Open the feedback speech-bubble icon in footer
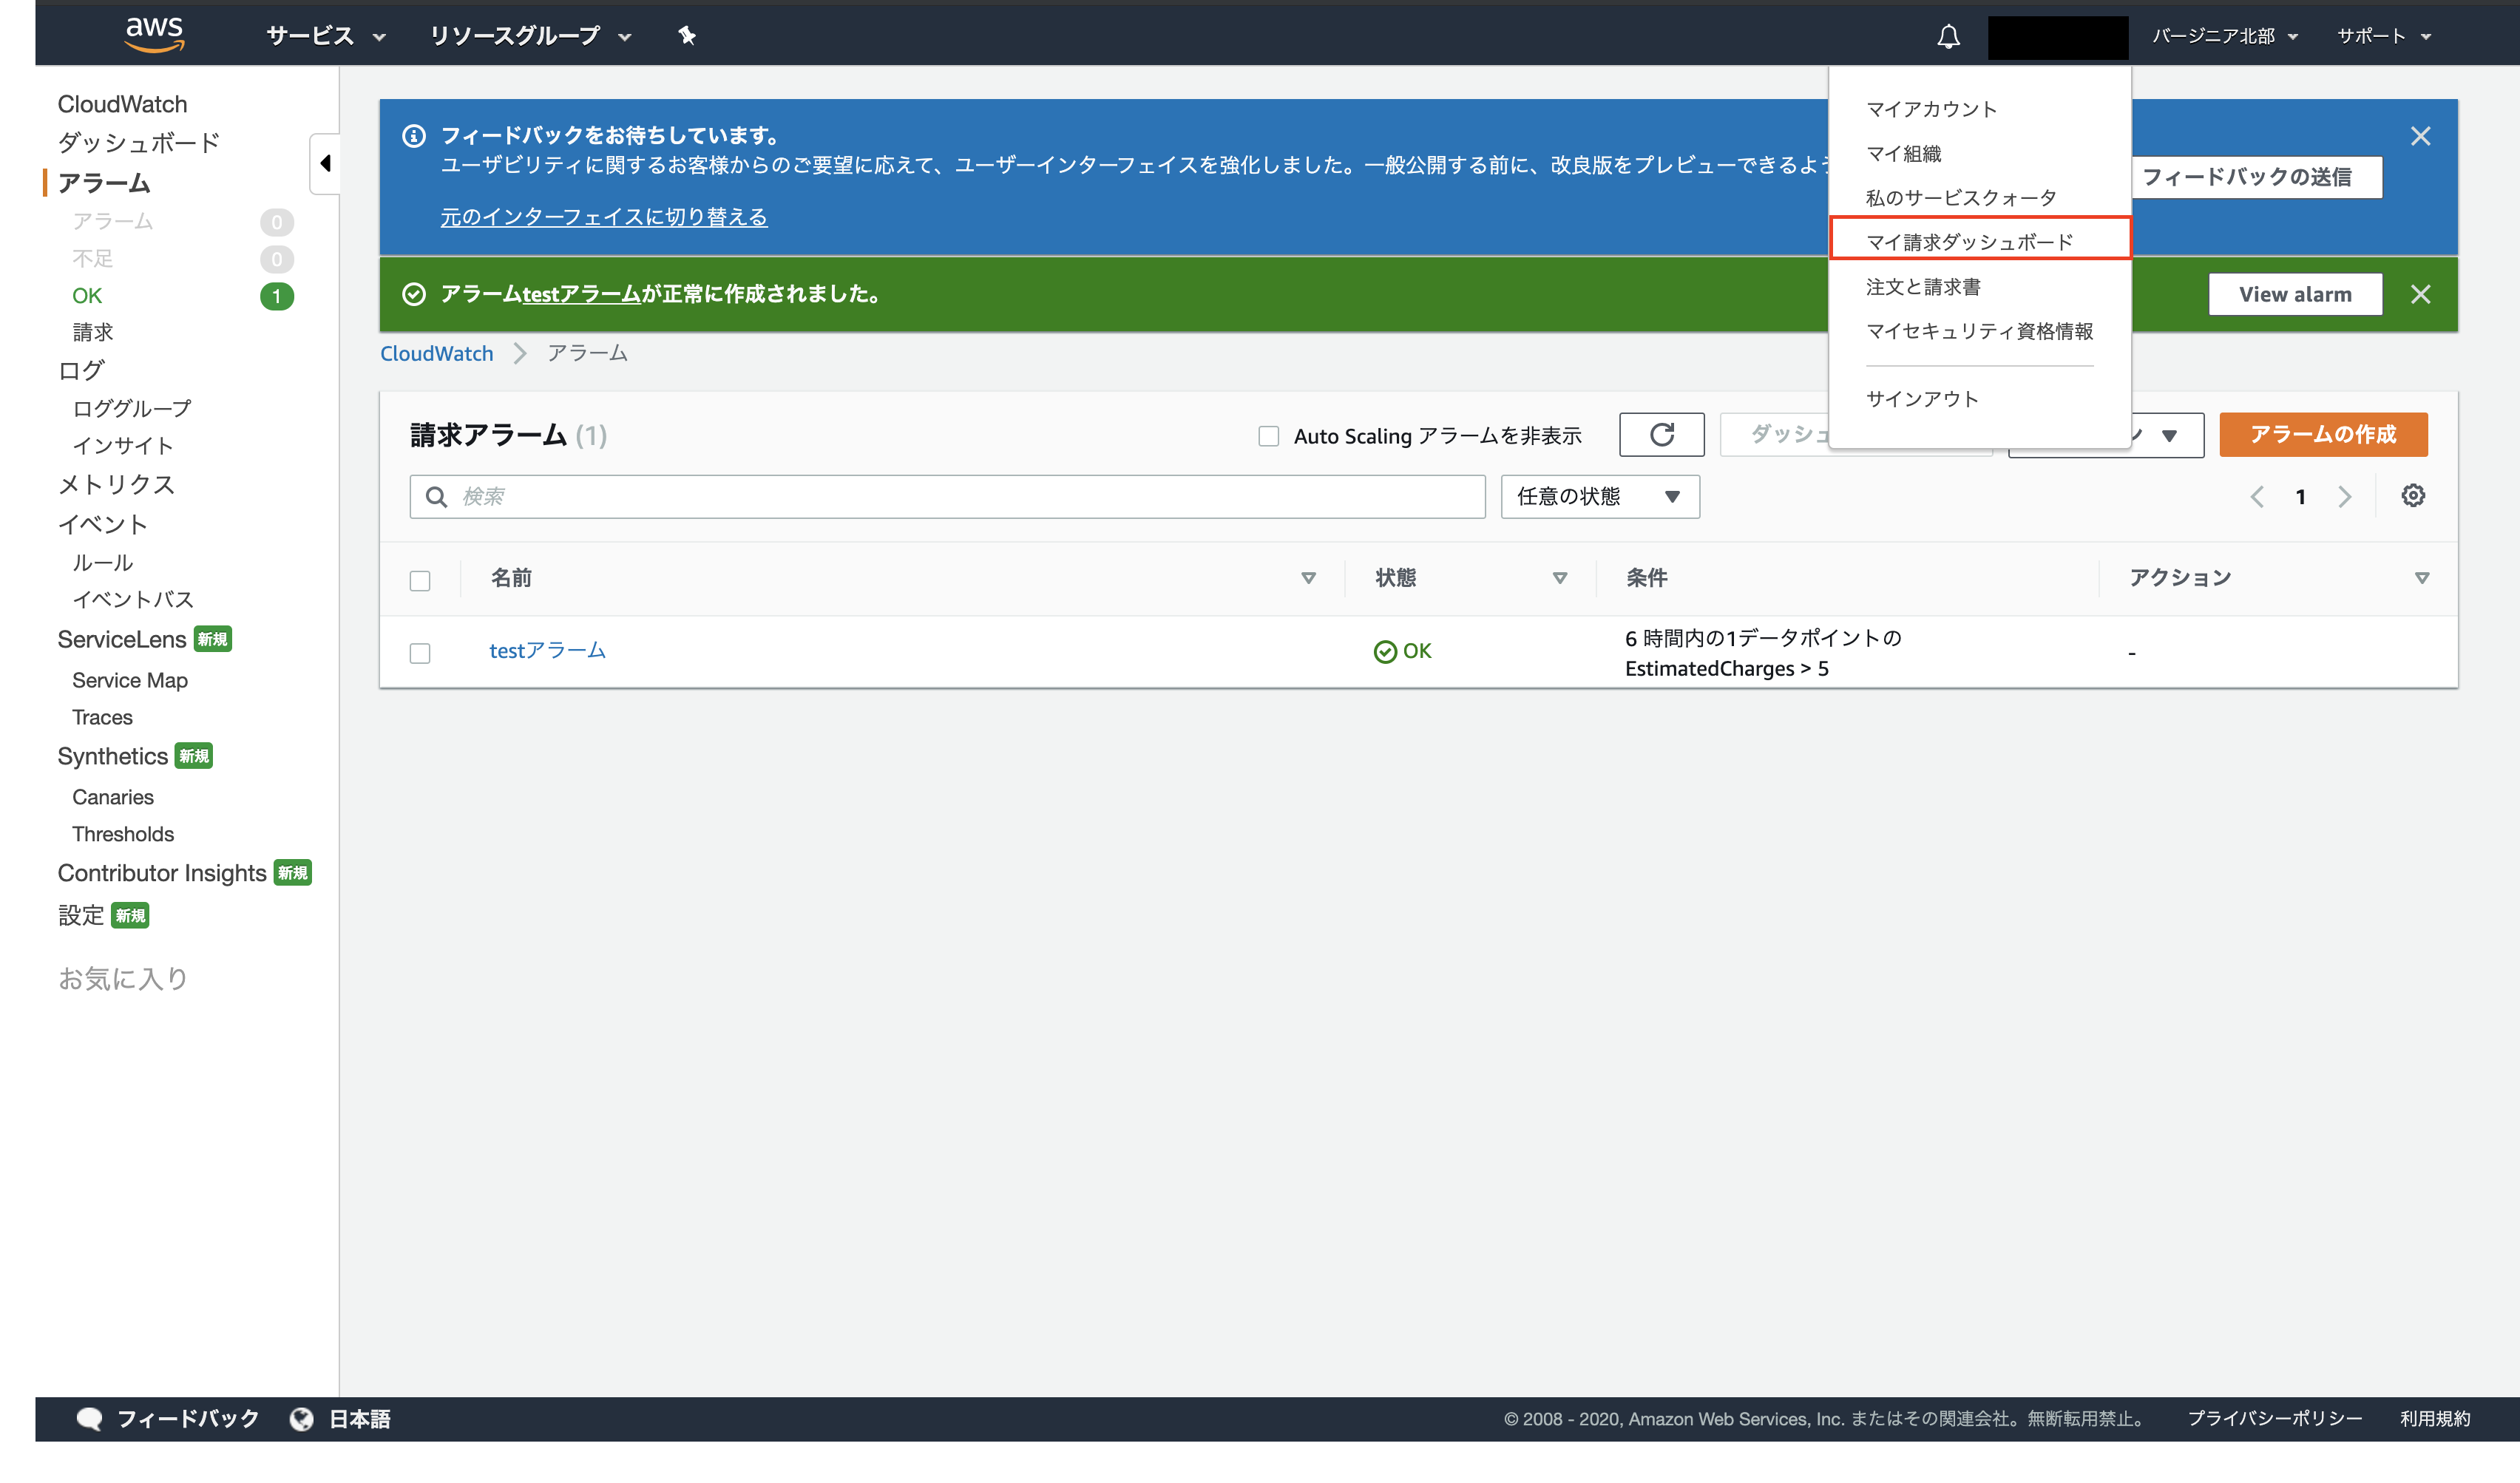Viewport: 2520px width, 1483px height. [x=89, y=1418]
